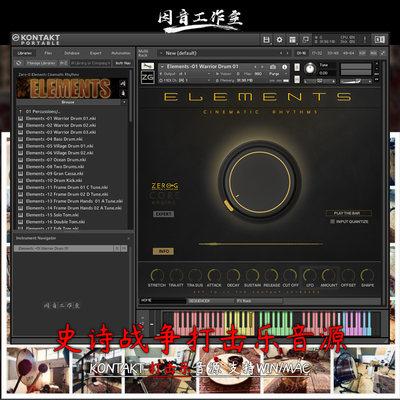The width and height of the screenshot is (400, 400).
Task: Switch to the Expert tab
Action: [95, 53]
